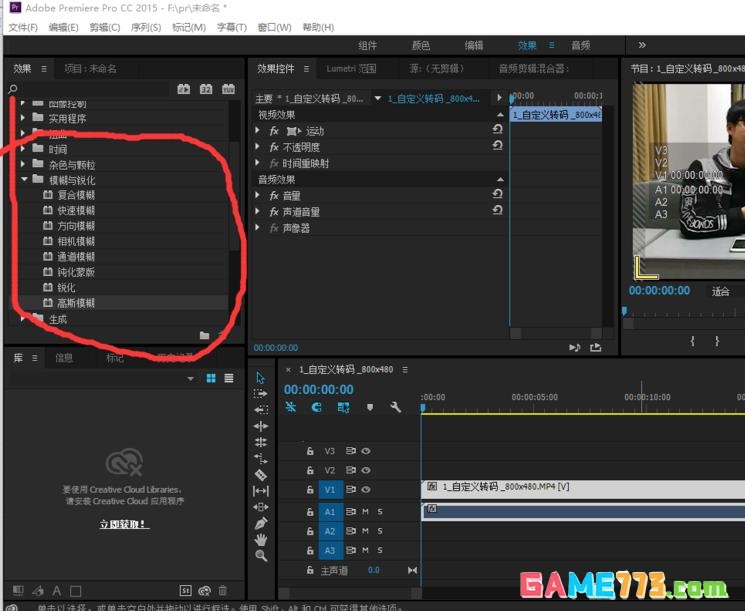The image size is (745, 611).
Task: Collapse the 模糊与锐化 folder
Action: pos(24,180)
